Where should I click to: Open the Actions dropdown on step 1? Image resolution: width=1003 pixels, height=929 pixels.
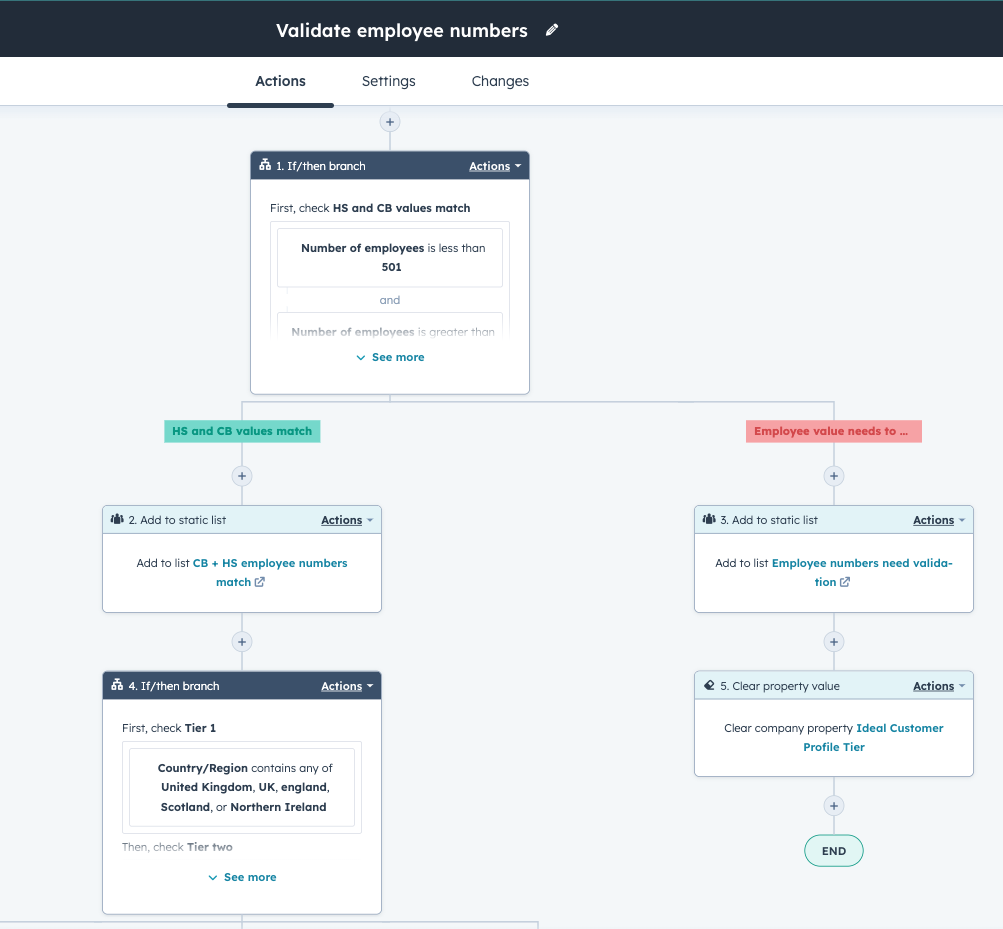coord(489,165)
